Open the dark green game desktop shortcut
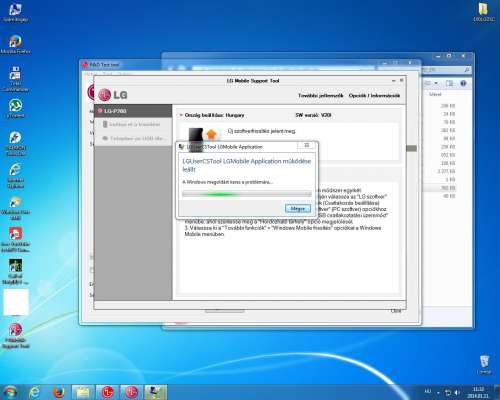500x400 pixels. click(x=15, y=272)
